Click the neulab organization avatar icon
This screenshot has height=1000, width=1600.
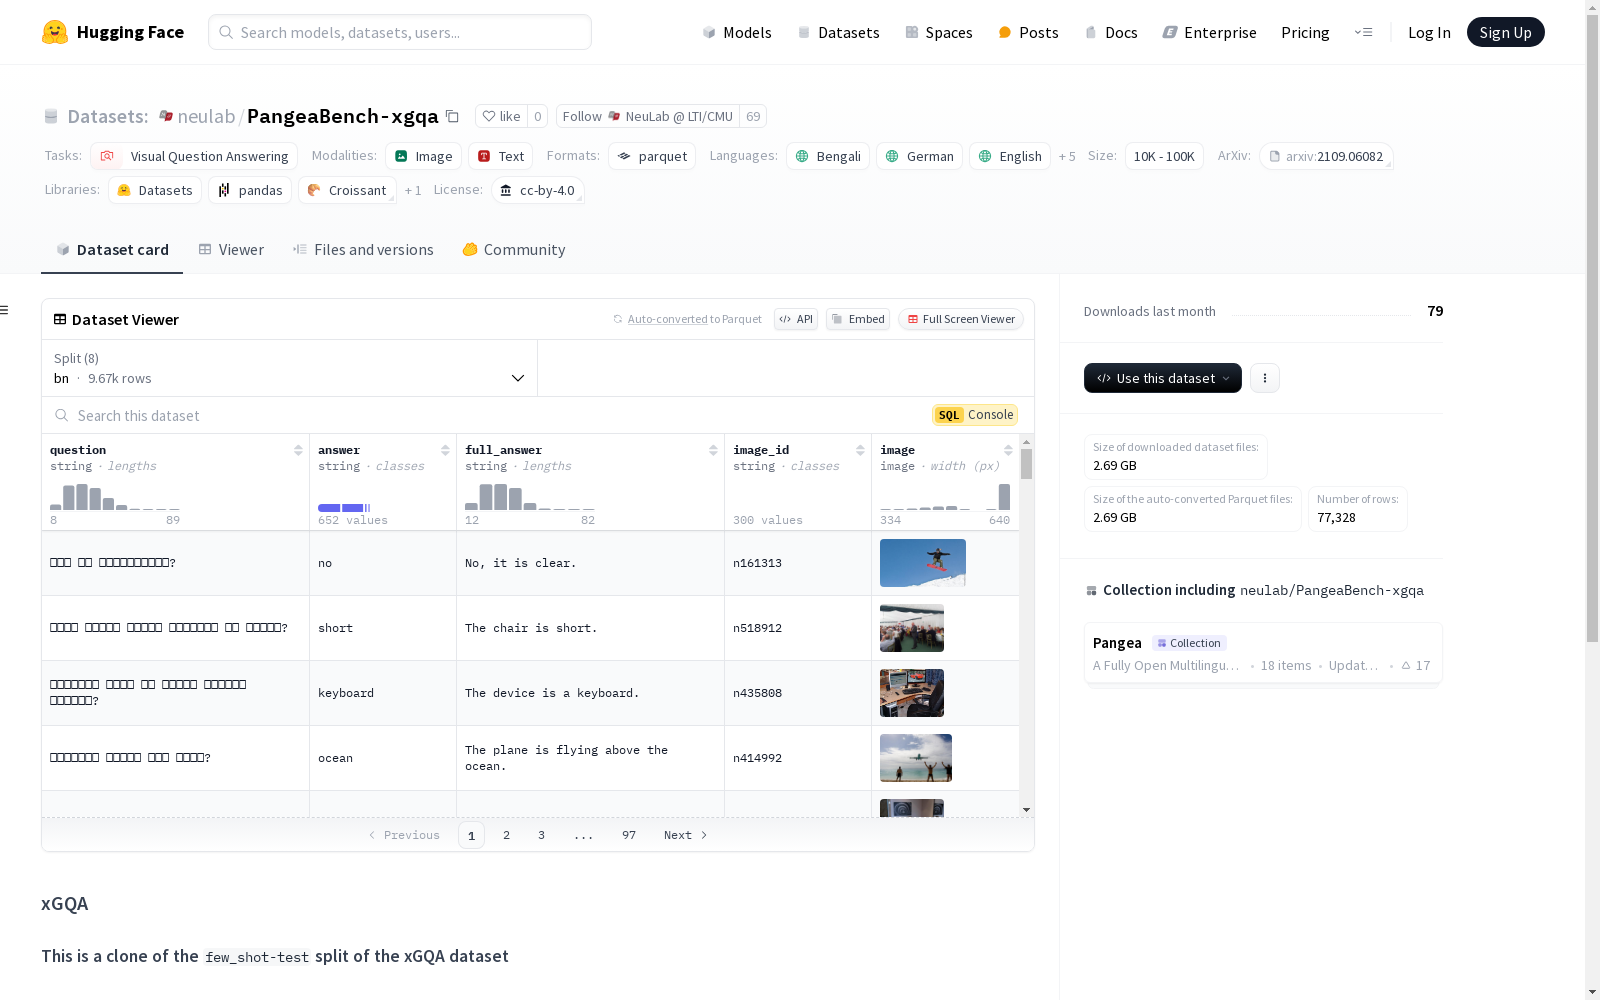click(166, 116)
